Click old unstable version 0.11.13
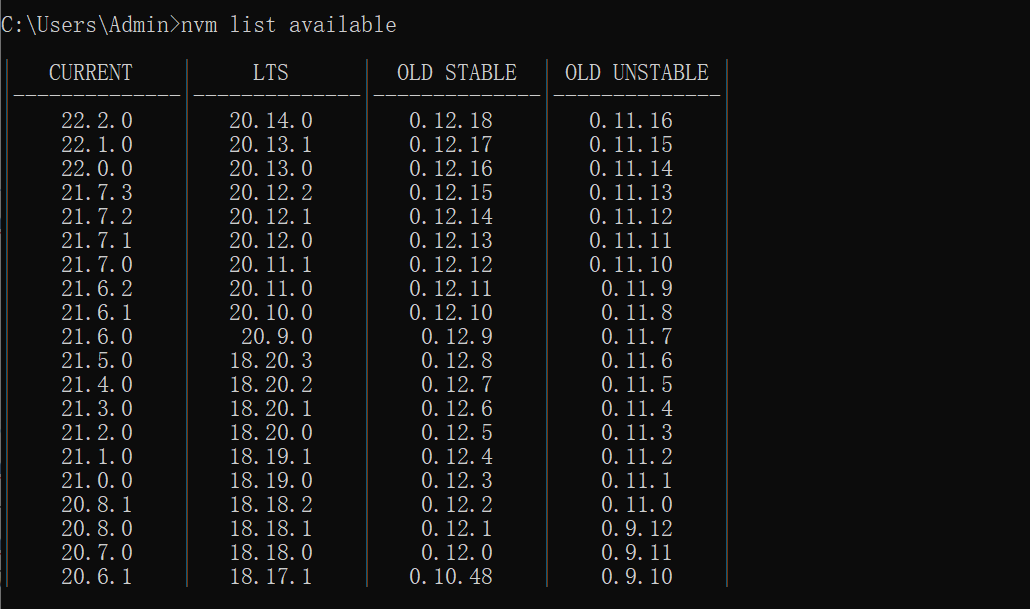The width and height of the screenshot is (1030, 609). coord(631,192)
